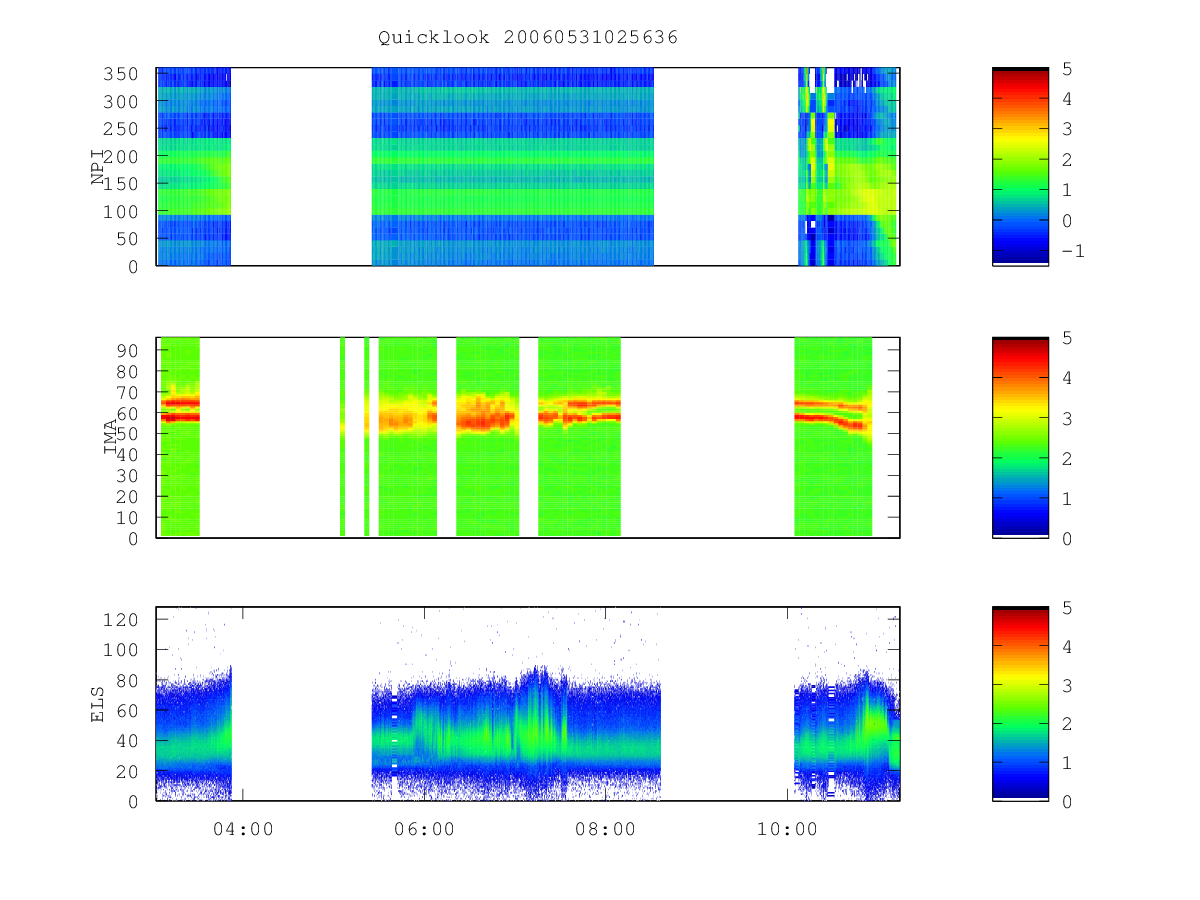
Task: Click the 5 label on NPI colorbar
Action: [1067, 68]
